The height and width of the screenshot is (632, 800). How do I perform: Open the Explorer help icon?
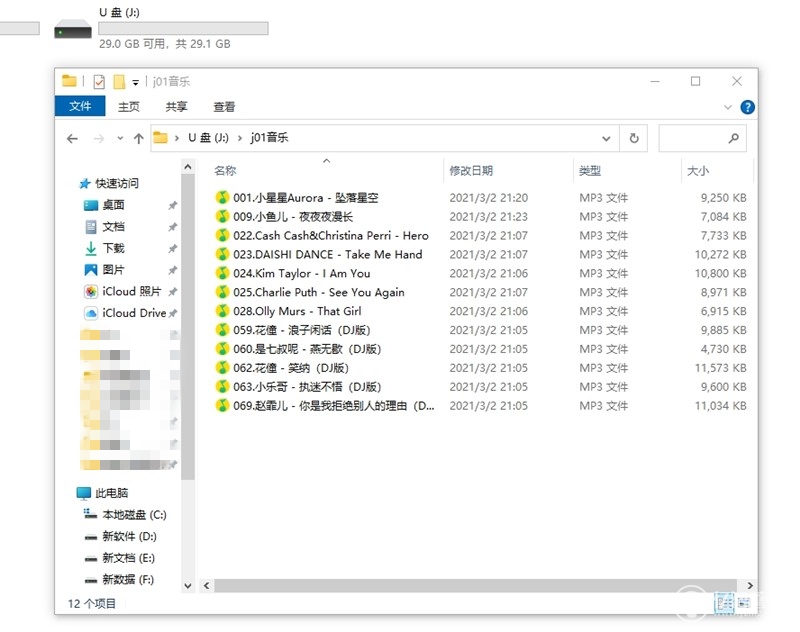point(747,107)
